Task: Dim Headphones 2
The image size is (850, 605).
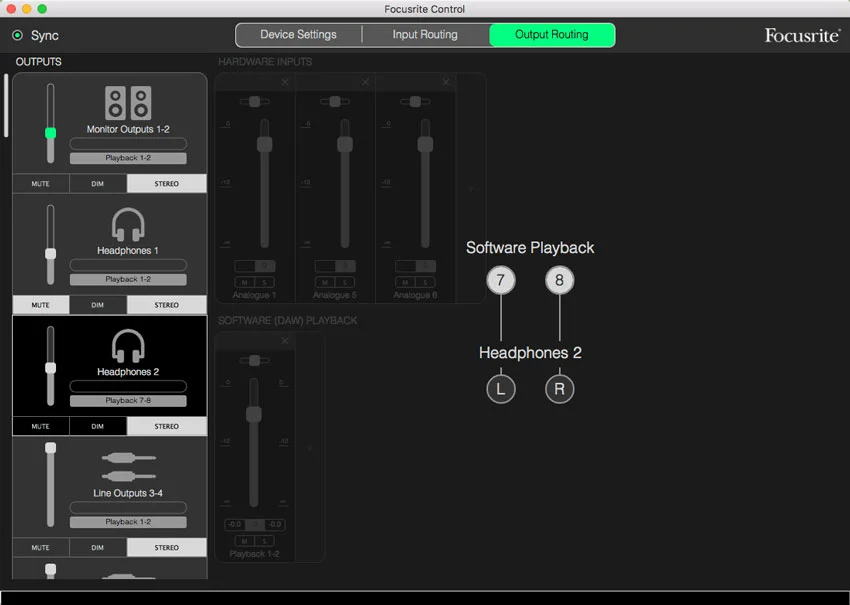Action: tap(98, 427)
